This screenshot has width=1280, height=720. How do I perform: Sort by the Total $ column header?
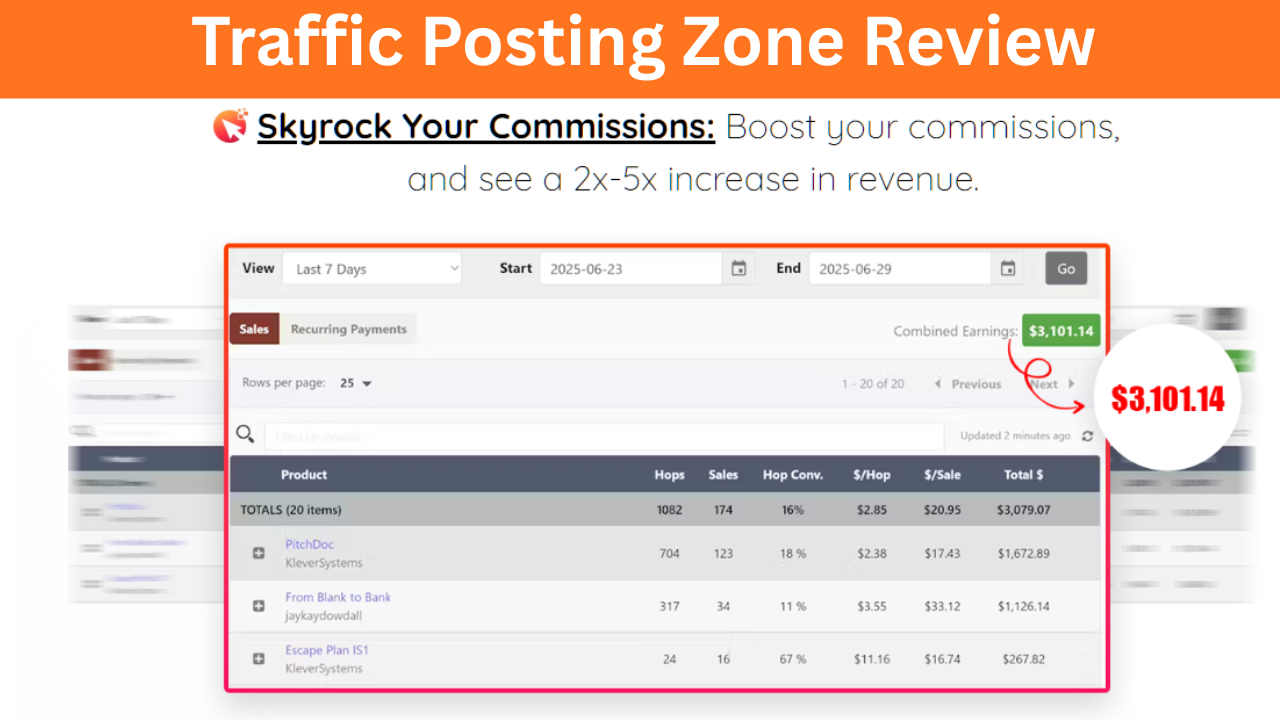1023,475
